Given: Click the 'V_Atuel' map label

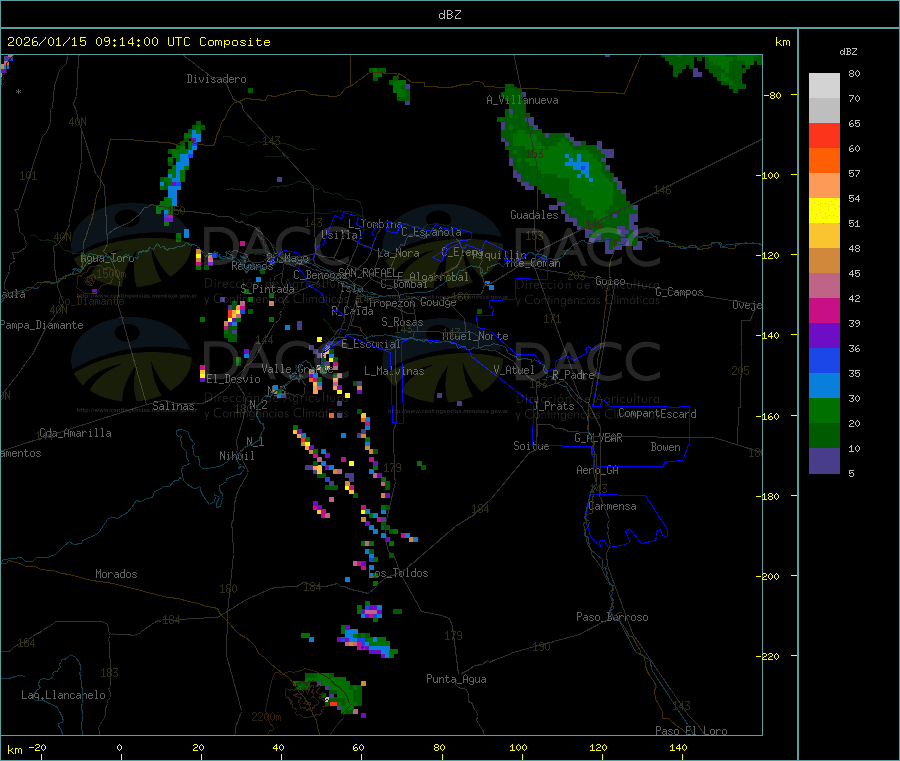Looking at the screenshot, I should pos(514,370).
